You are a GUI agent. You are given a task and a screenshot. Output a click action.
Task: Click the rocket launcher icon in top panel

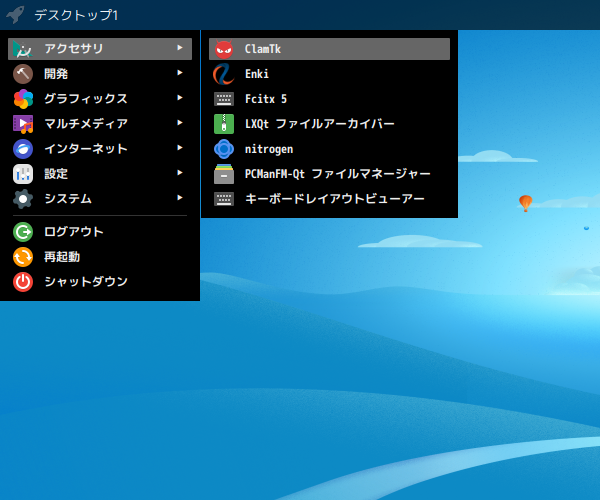pos(15,15)
